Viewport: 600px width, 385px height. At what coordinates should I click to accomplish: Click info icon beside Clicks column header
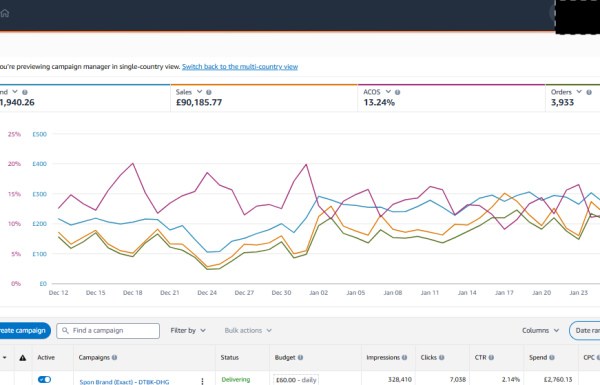(x=442, y=357)
